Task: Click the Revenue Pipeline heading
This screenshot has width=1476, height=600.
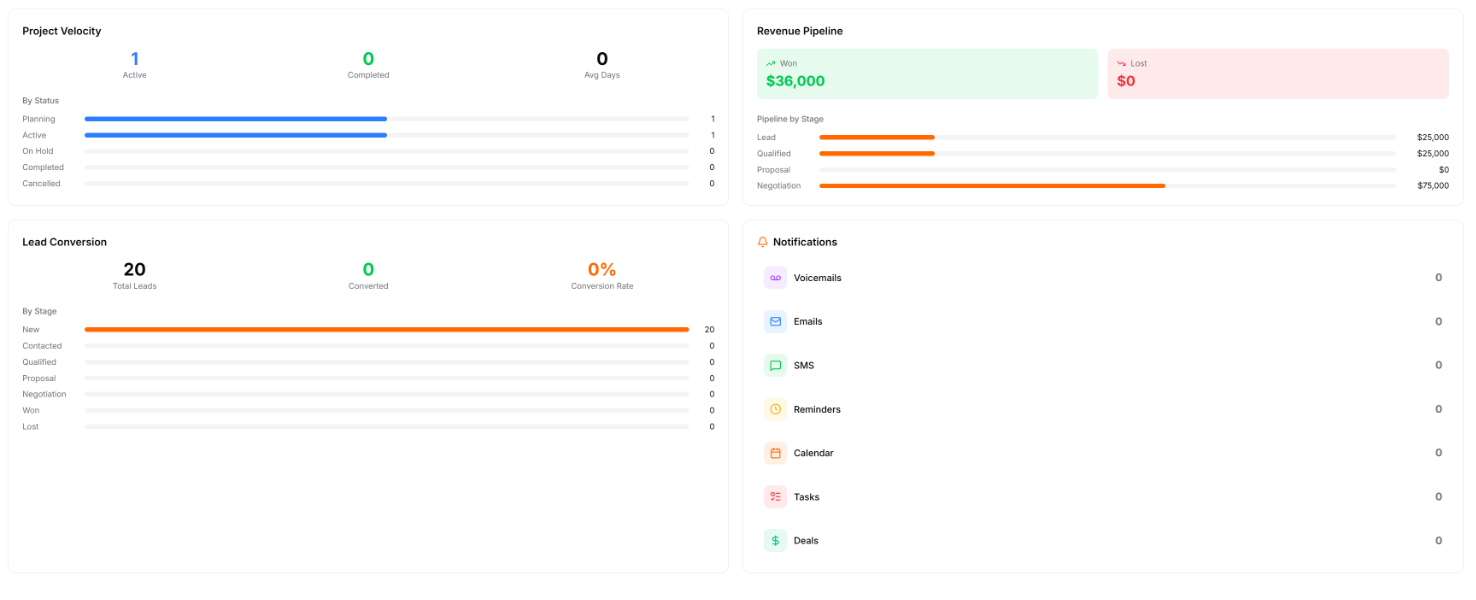Action: [x=799, y=31]
